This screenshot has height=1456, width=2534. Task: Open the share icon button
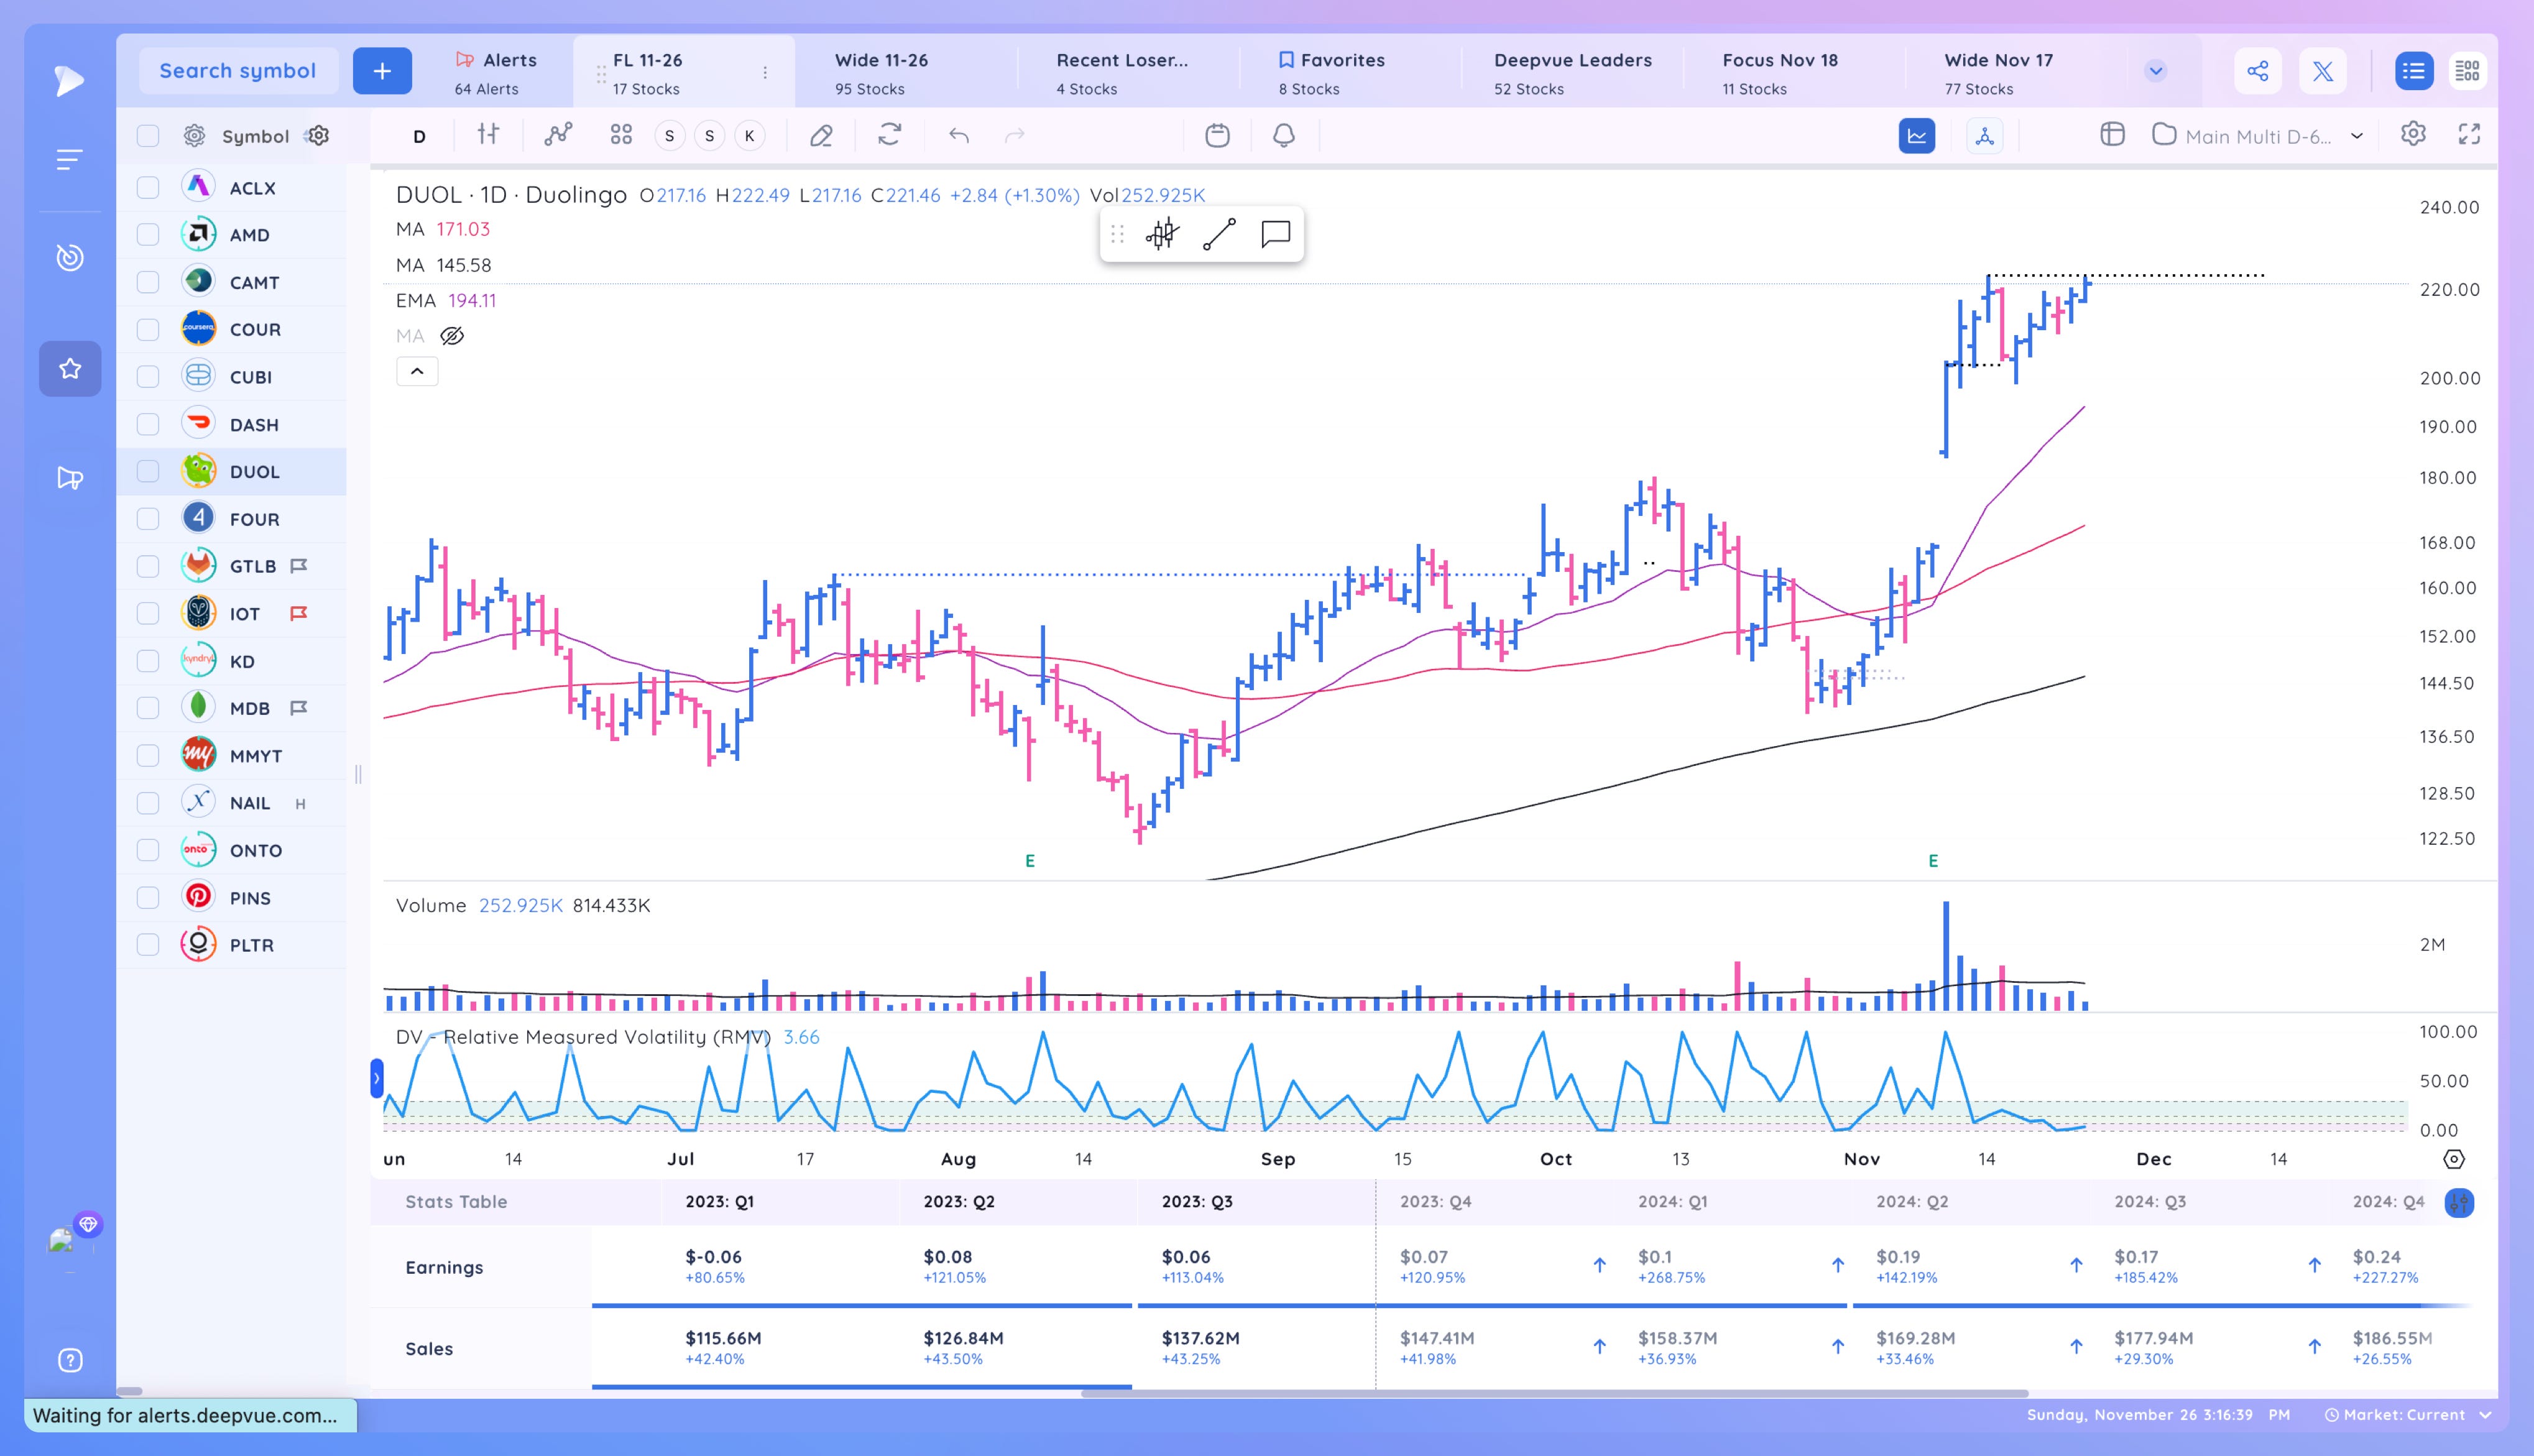(x=2257, y=71)
